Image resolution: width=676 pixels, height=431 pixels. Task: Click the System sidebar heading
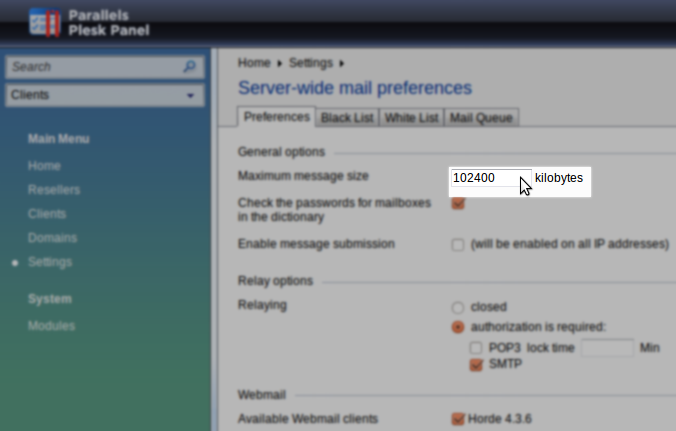(x=50, y=299)
